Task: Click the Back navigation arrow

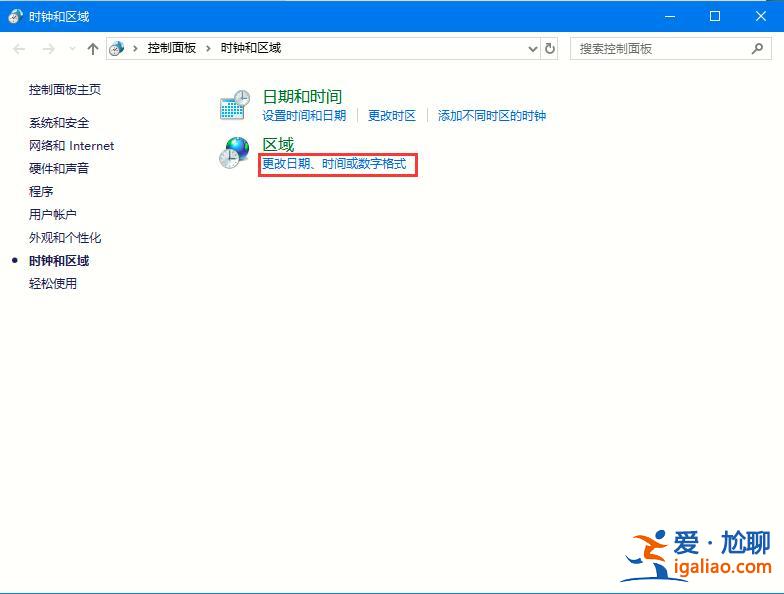Action: point(19,48)
